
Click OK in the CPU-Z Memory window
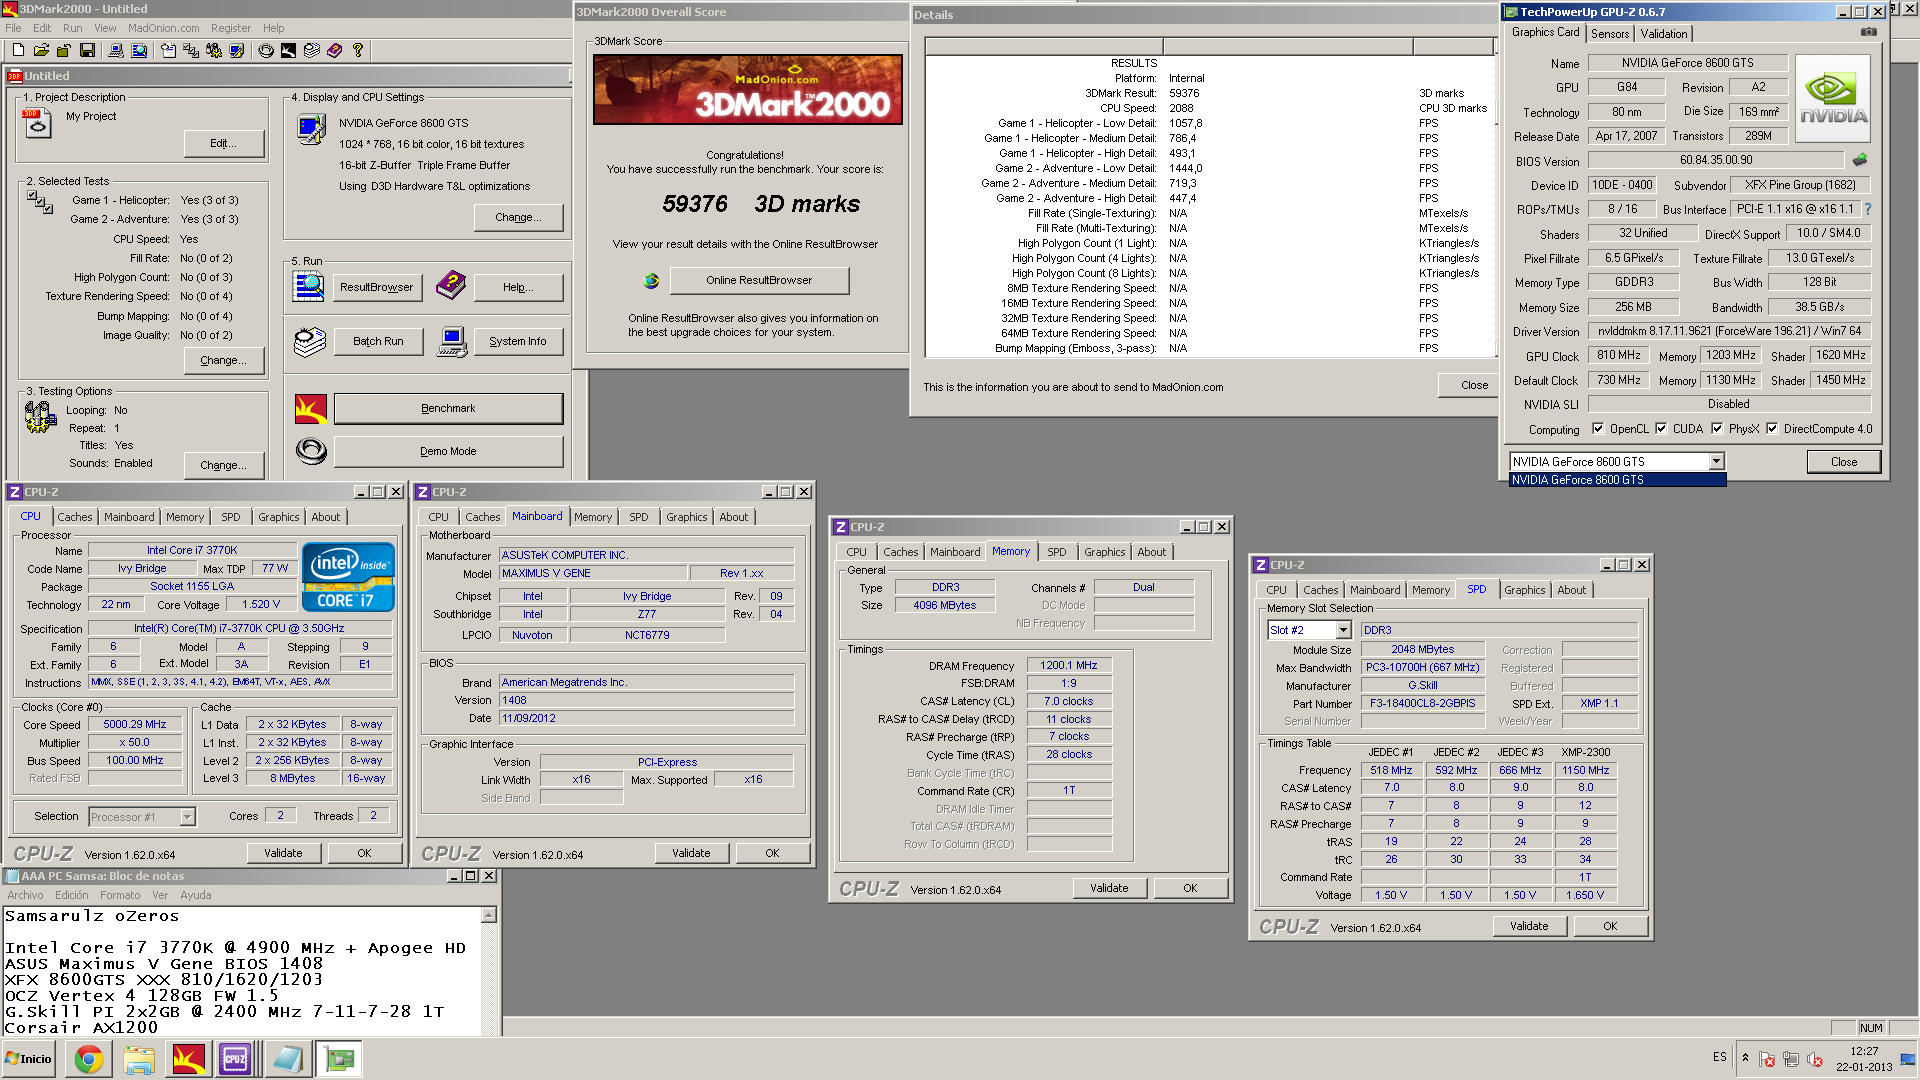click(x=1190, y=888)
